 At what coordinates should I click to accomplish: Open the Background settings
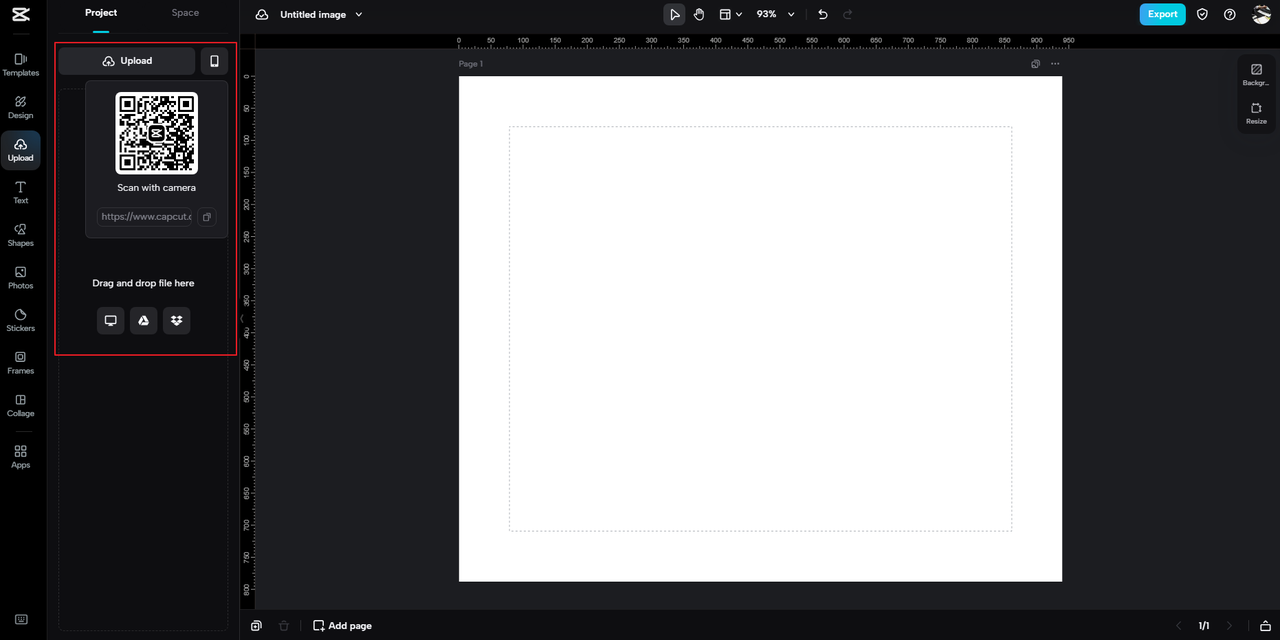[x=1256, y=75]
